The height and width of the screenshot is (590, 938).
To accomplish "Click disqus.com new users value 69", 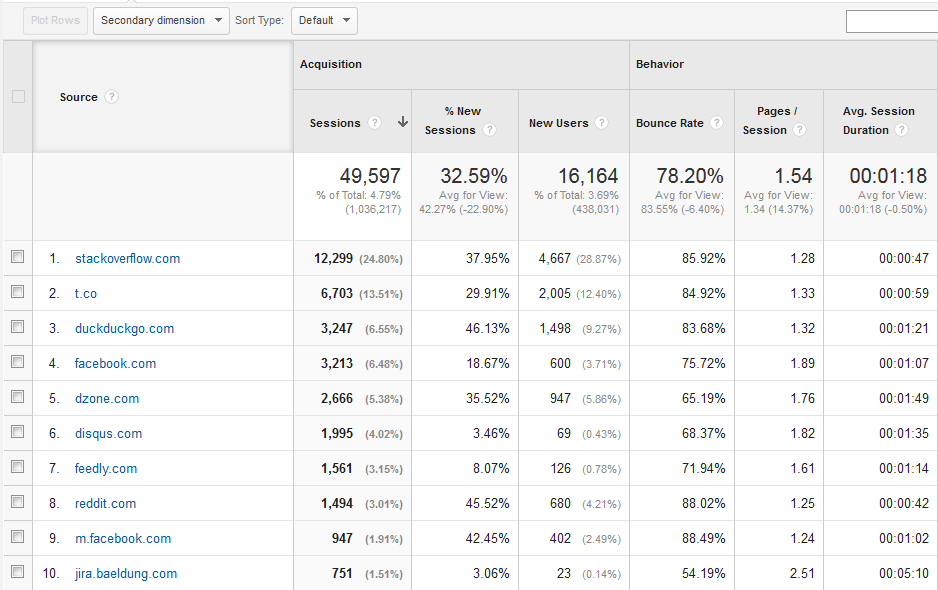I will pyautogui.click(x=564, y=433).
